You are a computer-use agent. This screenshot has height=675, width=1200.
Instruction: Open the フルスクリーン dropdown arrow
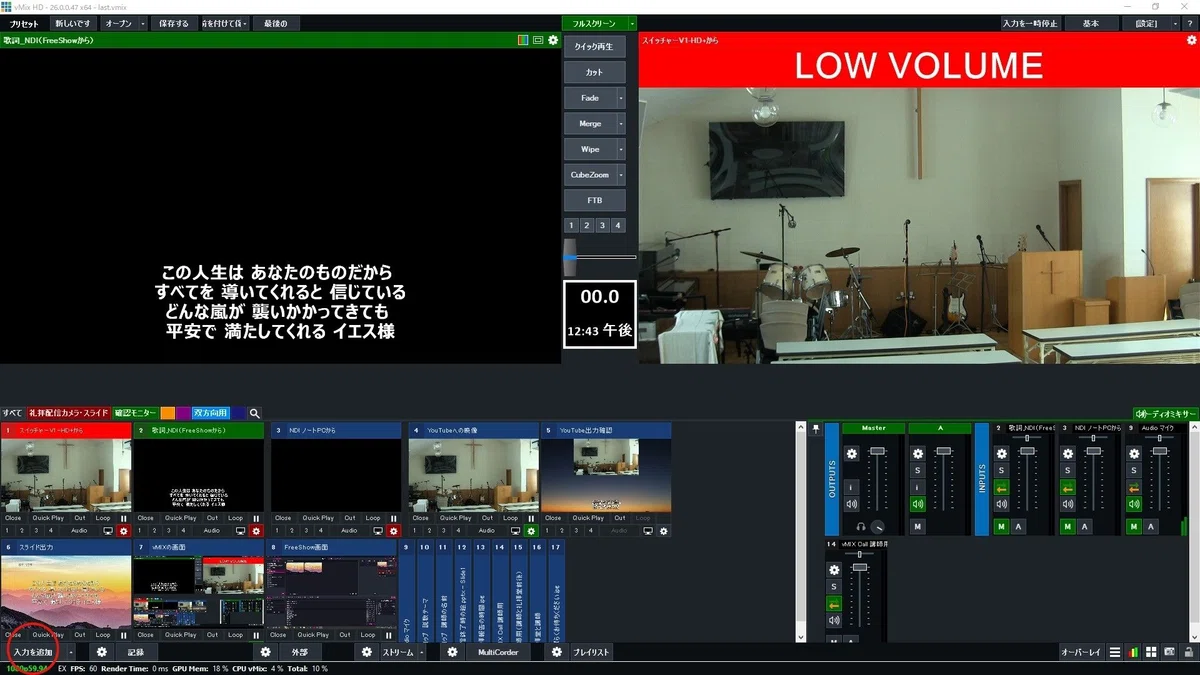click(632, 23)
